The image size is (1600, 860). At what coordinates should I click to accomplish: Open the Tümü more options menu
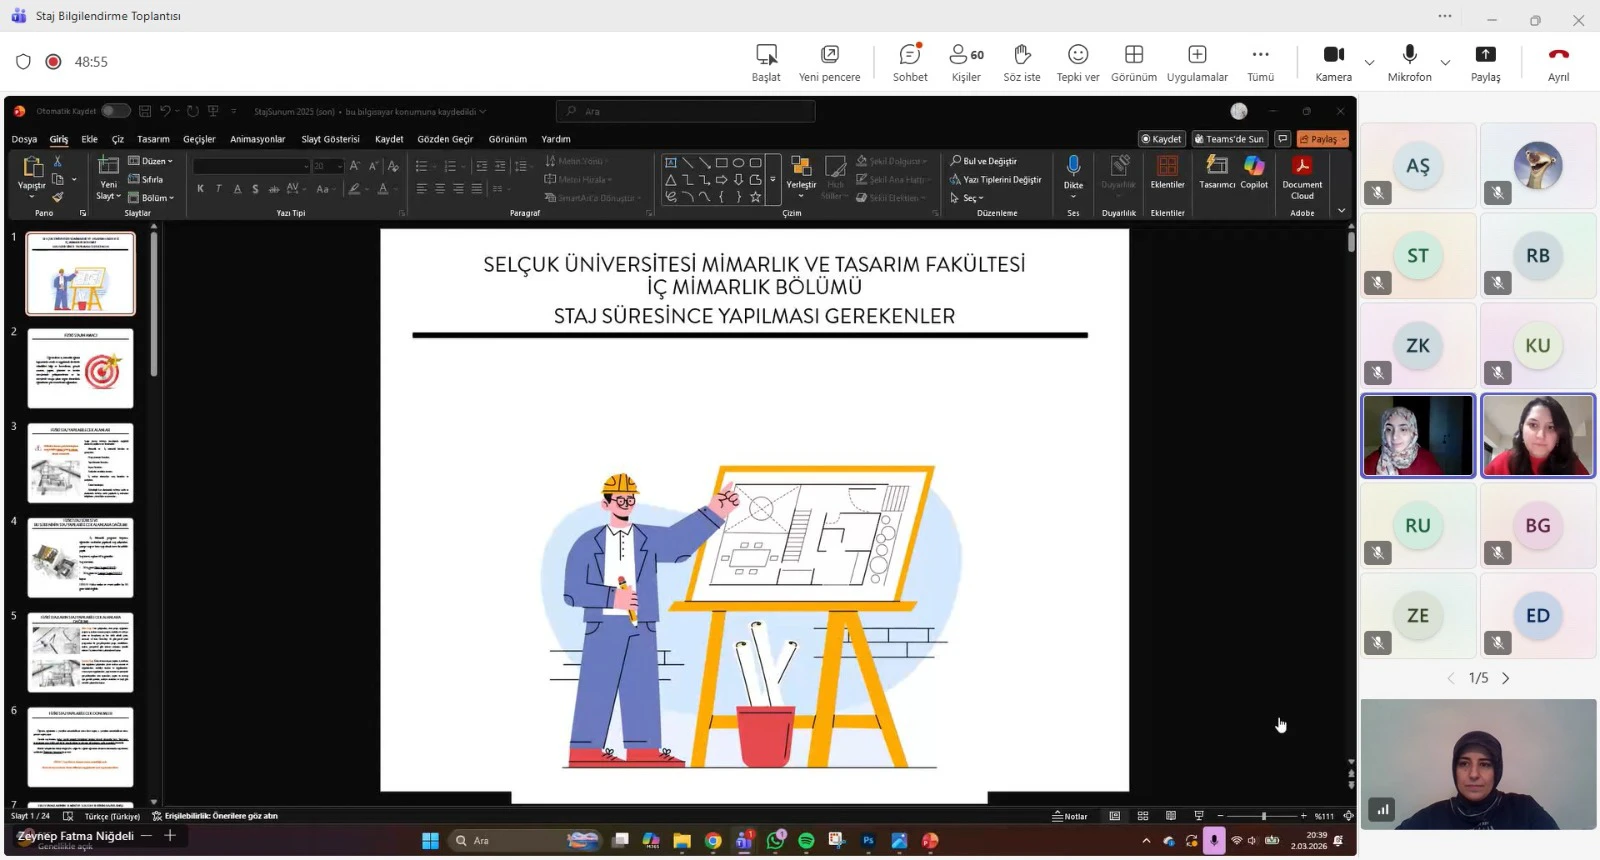(x=1260, y=55)
